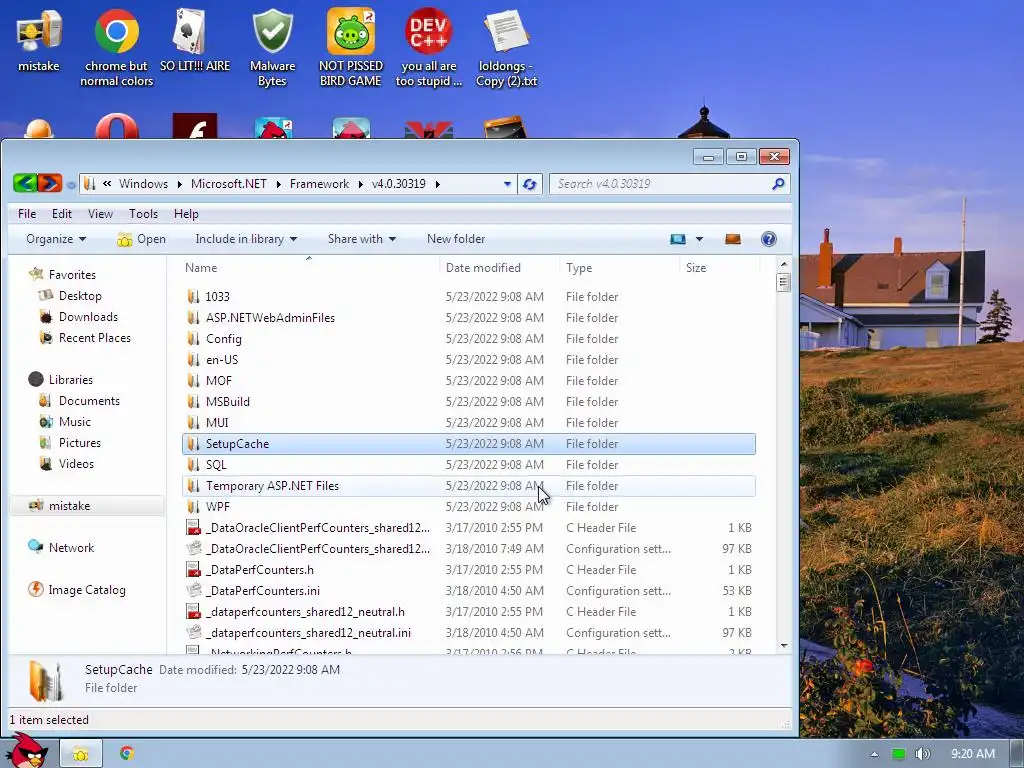Viewport: 1024px width, 768px height.
Task: Click the green Back arrow button
Action: 25,184
